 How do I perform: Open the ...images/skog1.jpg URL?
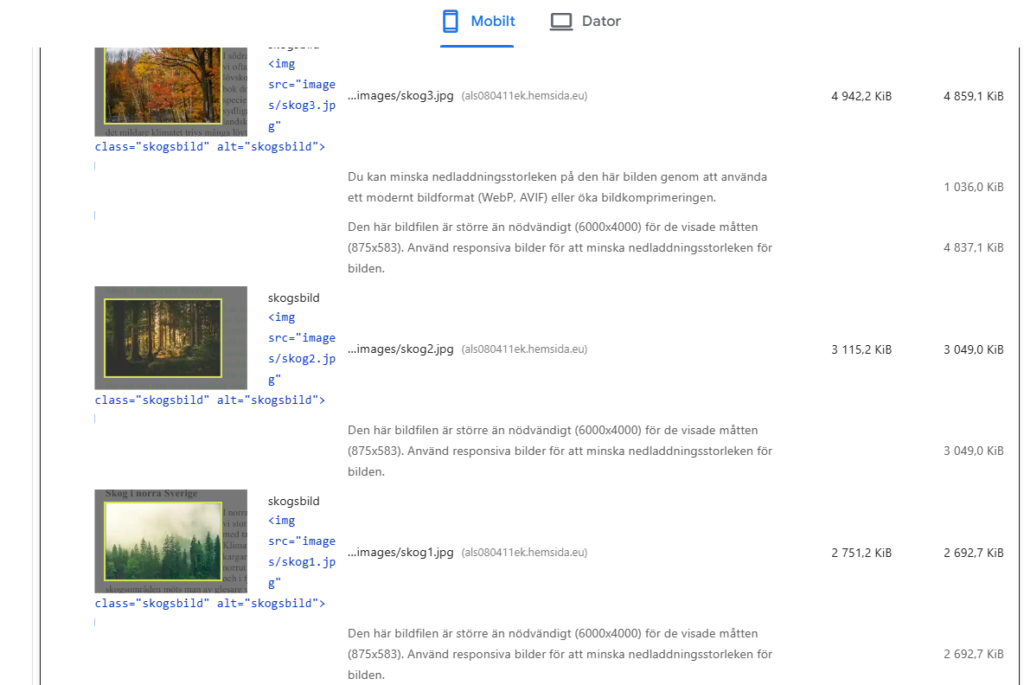(x=400, y=552)
